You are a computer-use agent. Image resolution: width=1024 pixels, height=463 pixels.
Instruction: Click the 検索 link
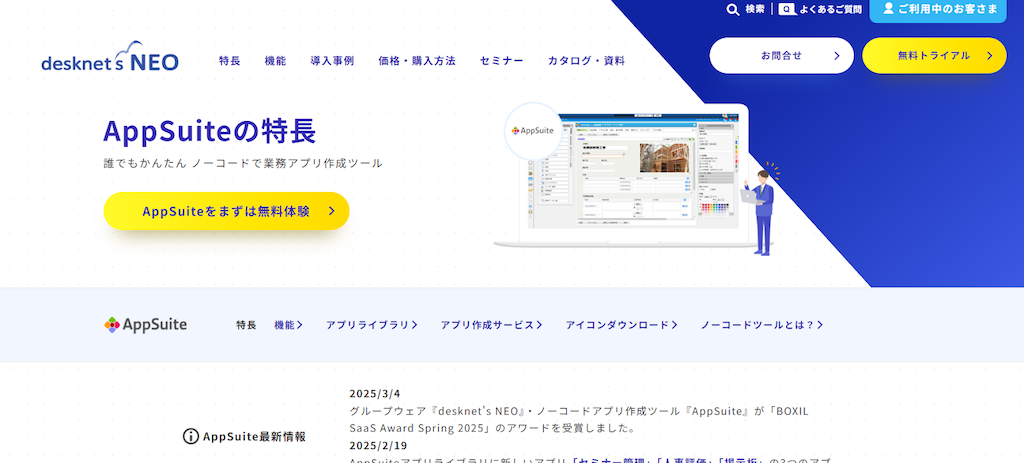[755, 9]
